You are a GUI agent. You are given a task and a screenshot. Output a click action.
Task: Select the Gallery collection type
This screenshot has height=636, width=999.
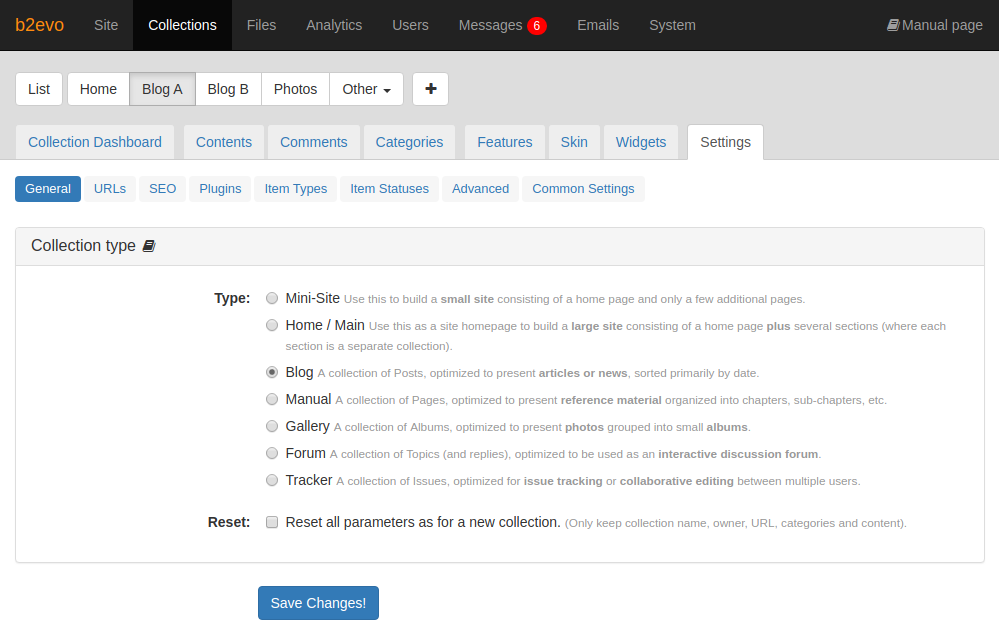(272, 426)
